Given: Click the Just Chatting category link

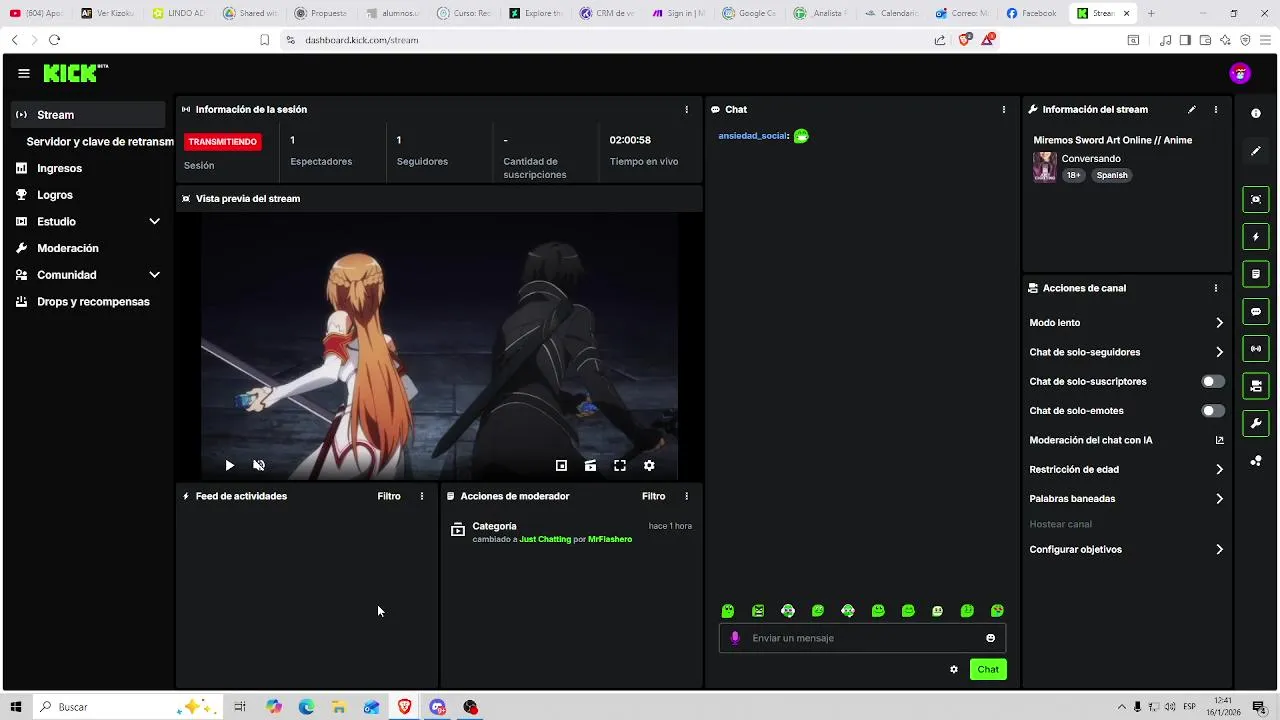Looking at the screenshot, I should coord(545,539).
